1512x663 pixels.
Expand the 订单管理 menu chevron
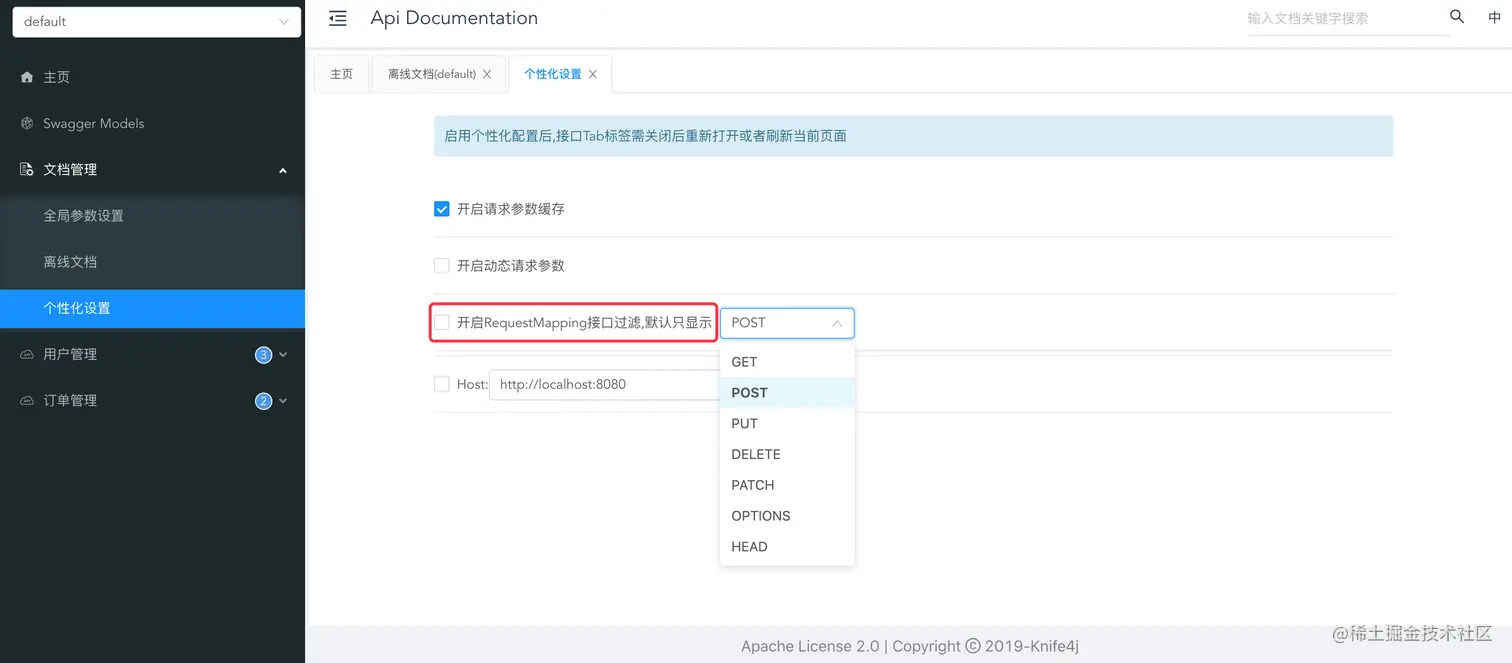[283, 401]
